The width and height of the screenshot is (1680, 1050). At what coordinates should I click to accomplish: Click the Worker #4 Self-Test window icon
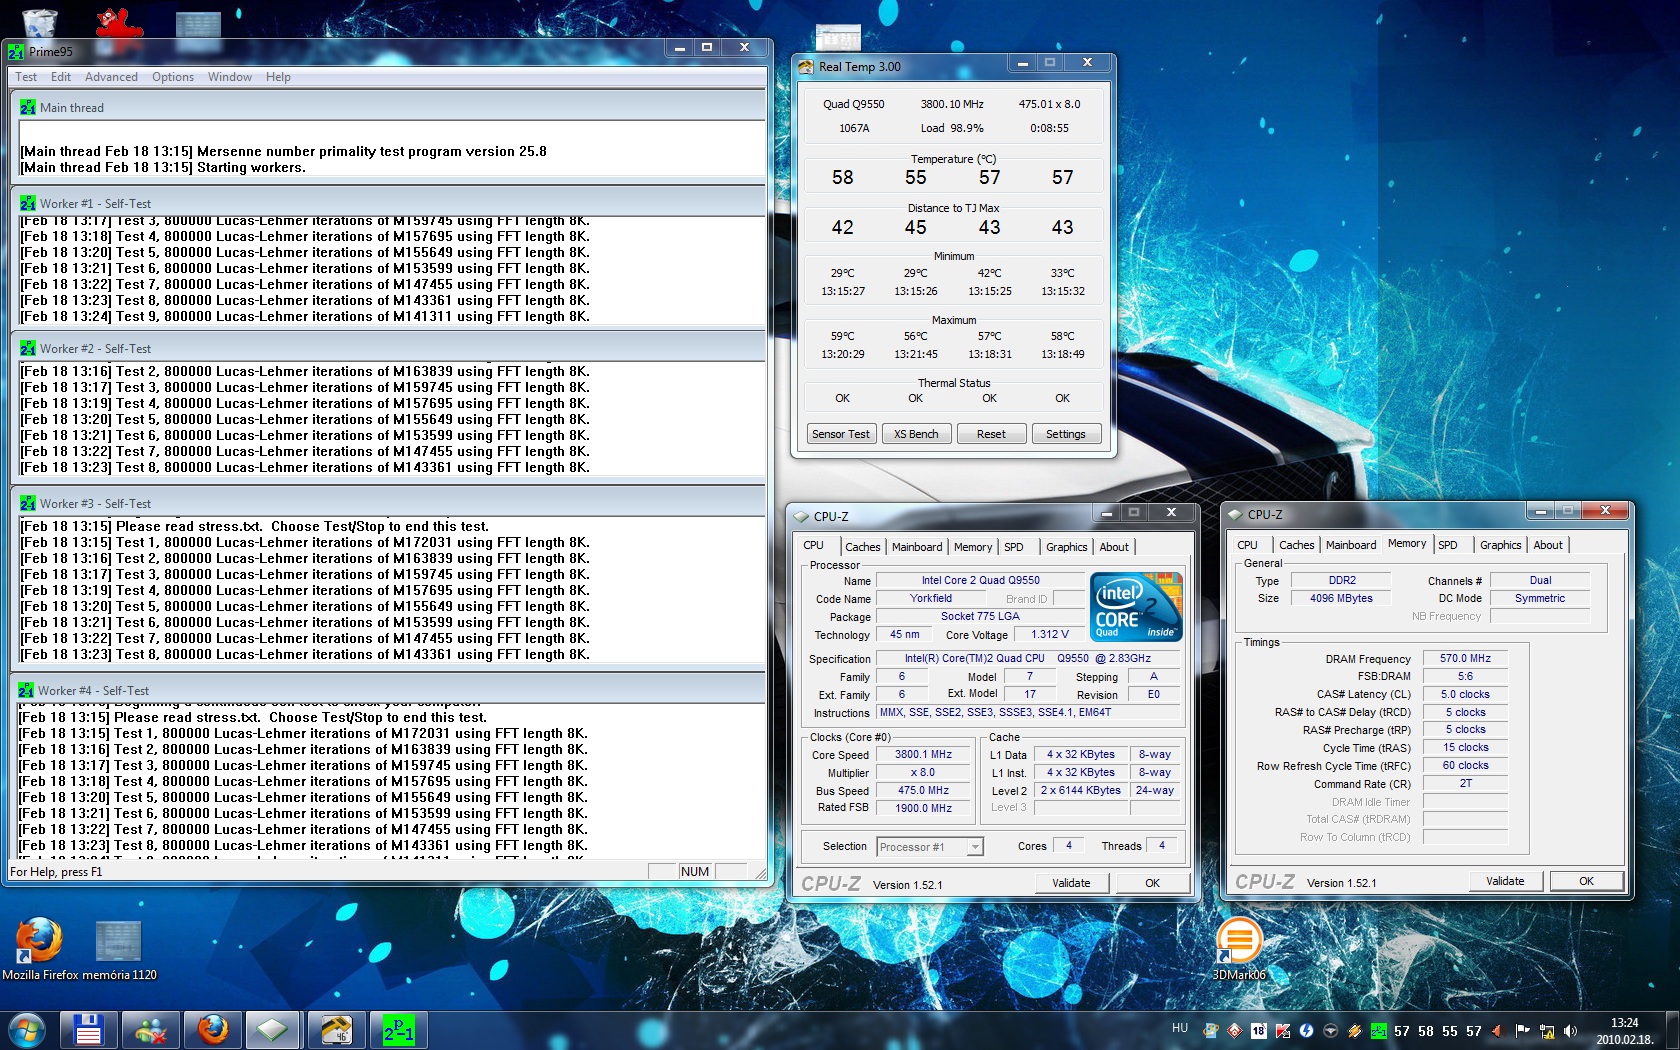(26, 690)
